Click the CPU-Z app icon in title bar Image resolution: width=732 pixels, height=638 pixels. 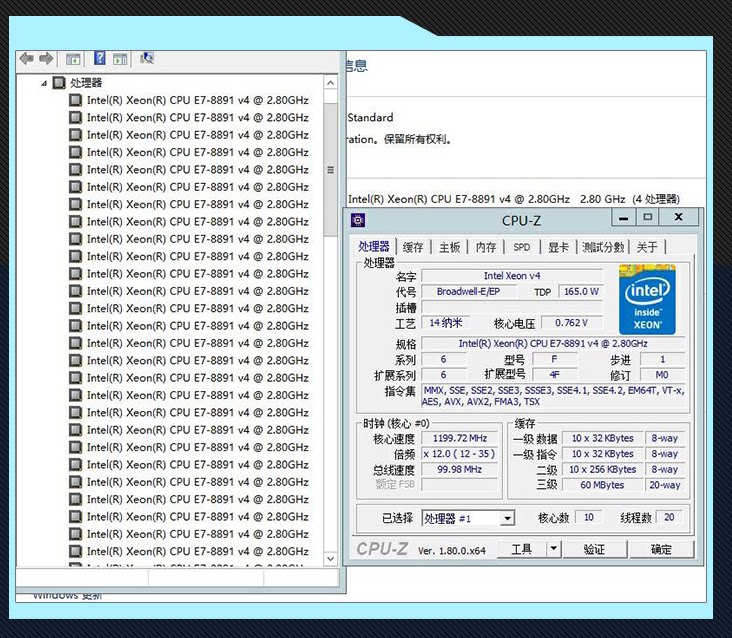pos(358,220)
